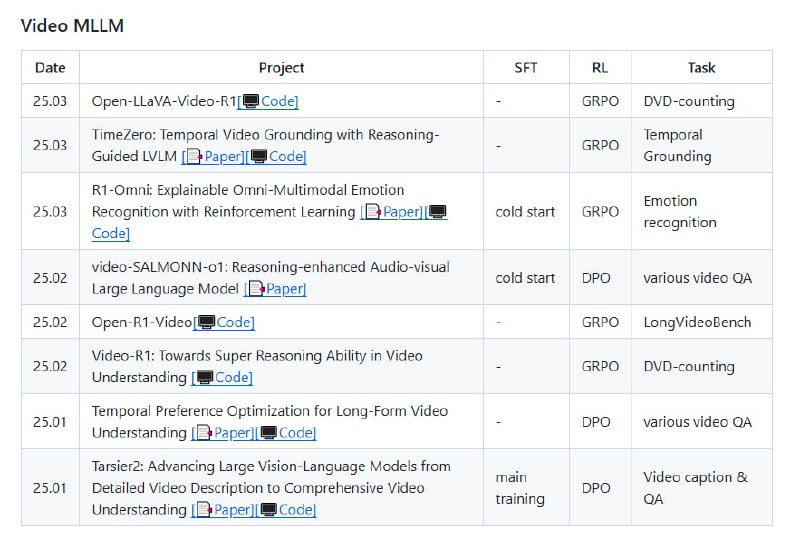Click the monitor icon of TimeZero's Code link

259,156
